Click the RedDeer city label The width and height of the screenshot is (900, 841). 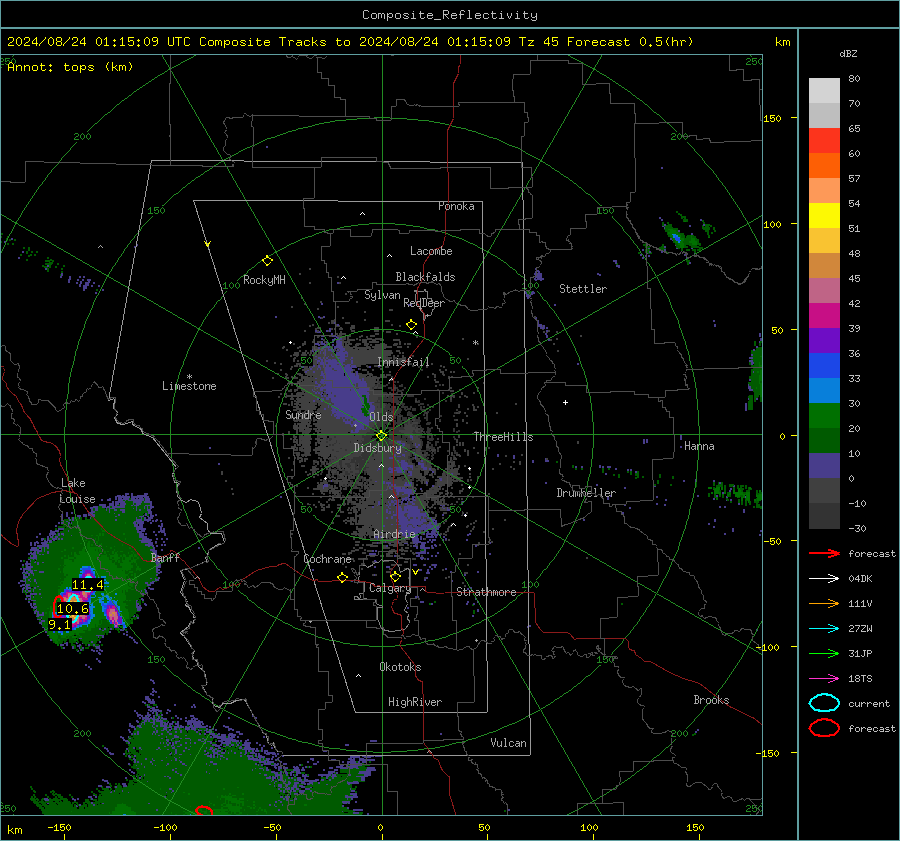pyautogui.click(x=424, y=303)
